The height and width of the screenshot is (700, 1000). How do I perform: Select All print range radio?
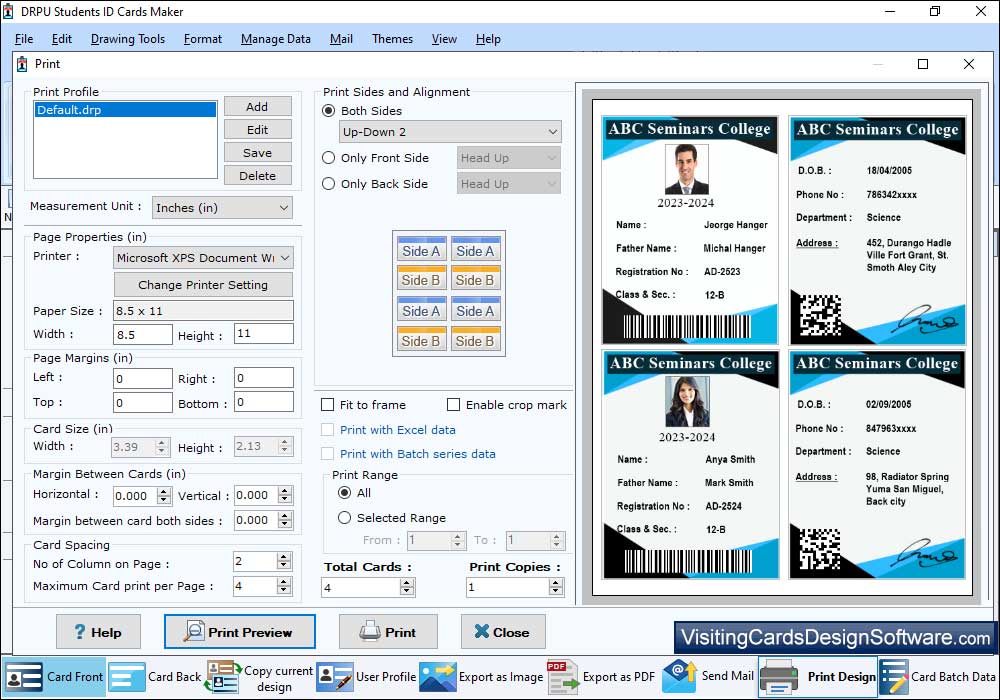pyautogui.click(x=344, y=493)
